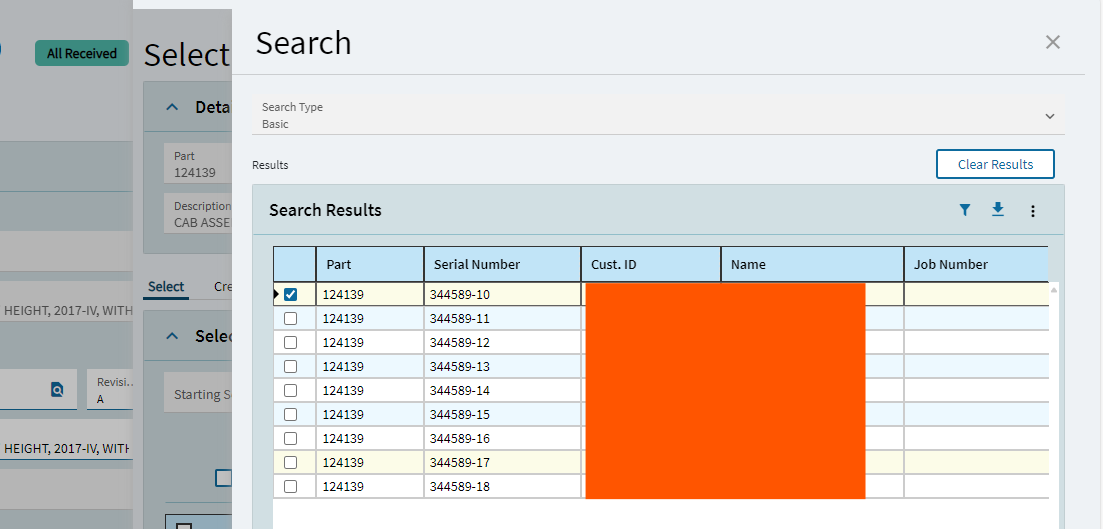Screen dimensions: 1103x529
Task: Uncheck the row for serial 344589-10
Action: [291, 295]
